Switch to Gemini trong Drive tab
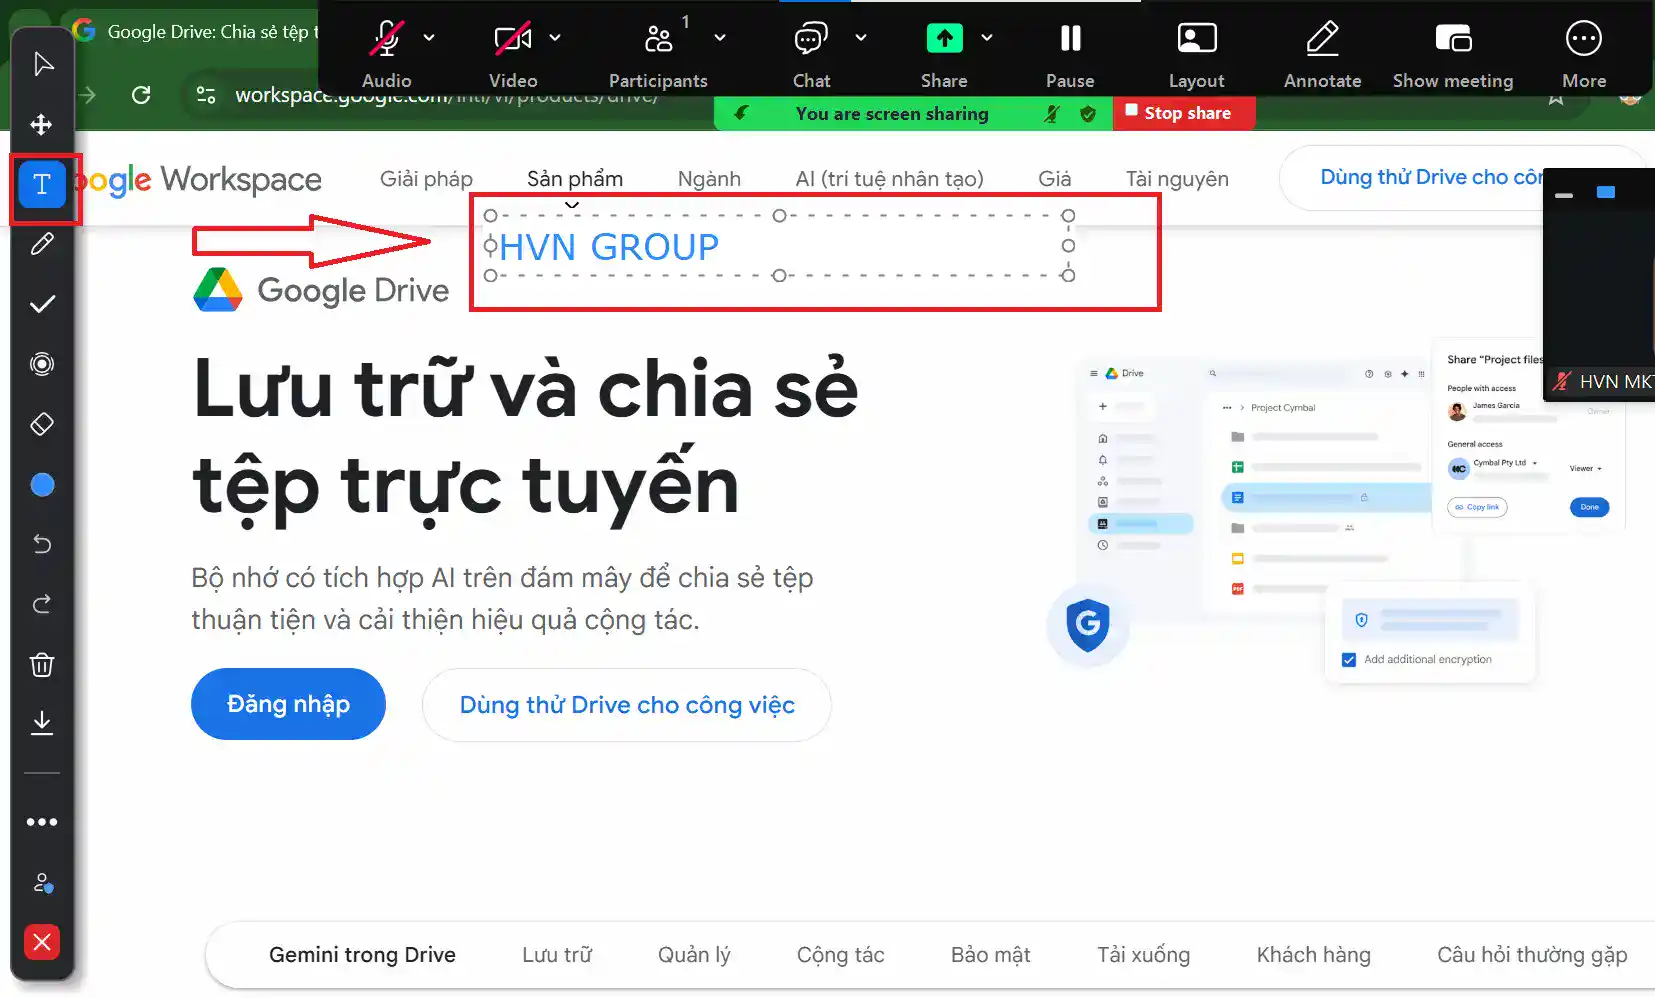Viewport: 1655px width, 998px height. coord(362,955)
